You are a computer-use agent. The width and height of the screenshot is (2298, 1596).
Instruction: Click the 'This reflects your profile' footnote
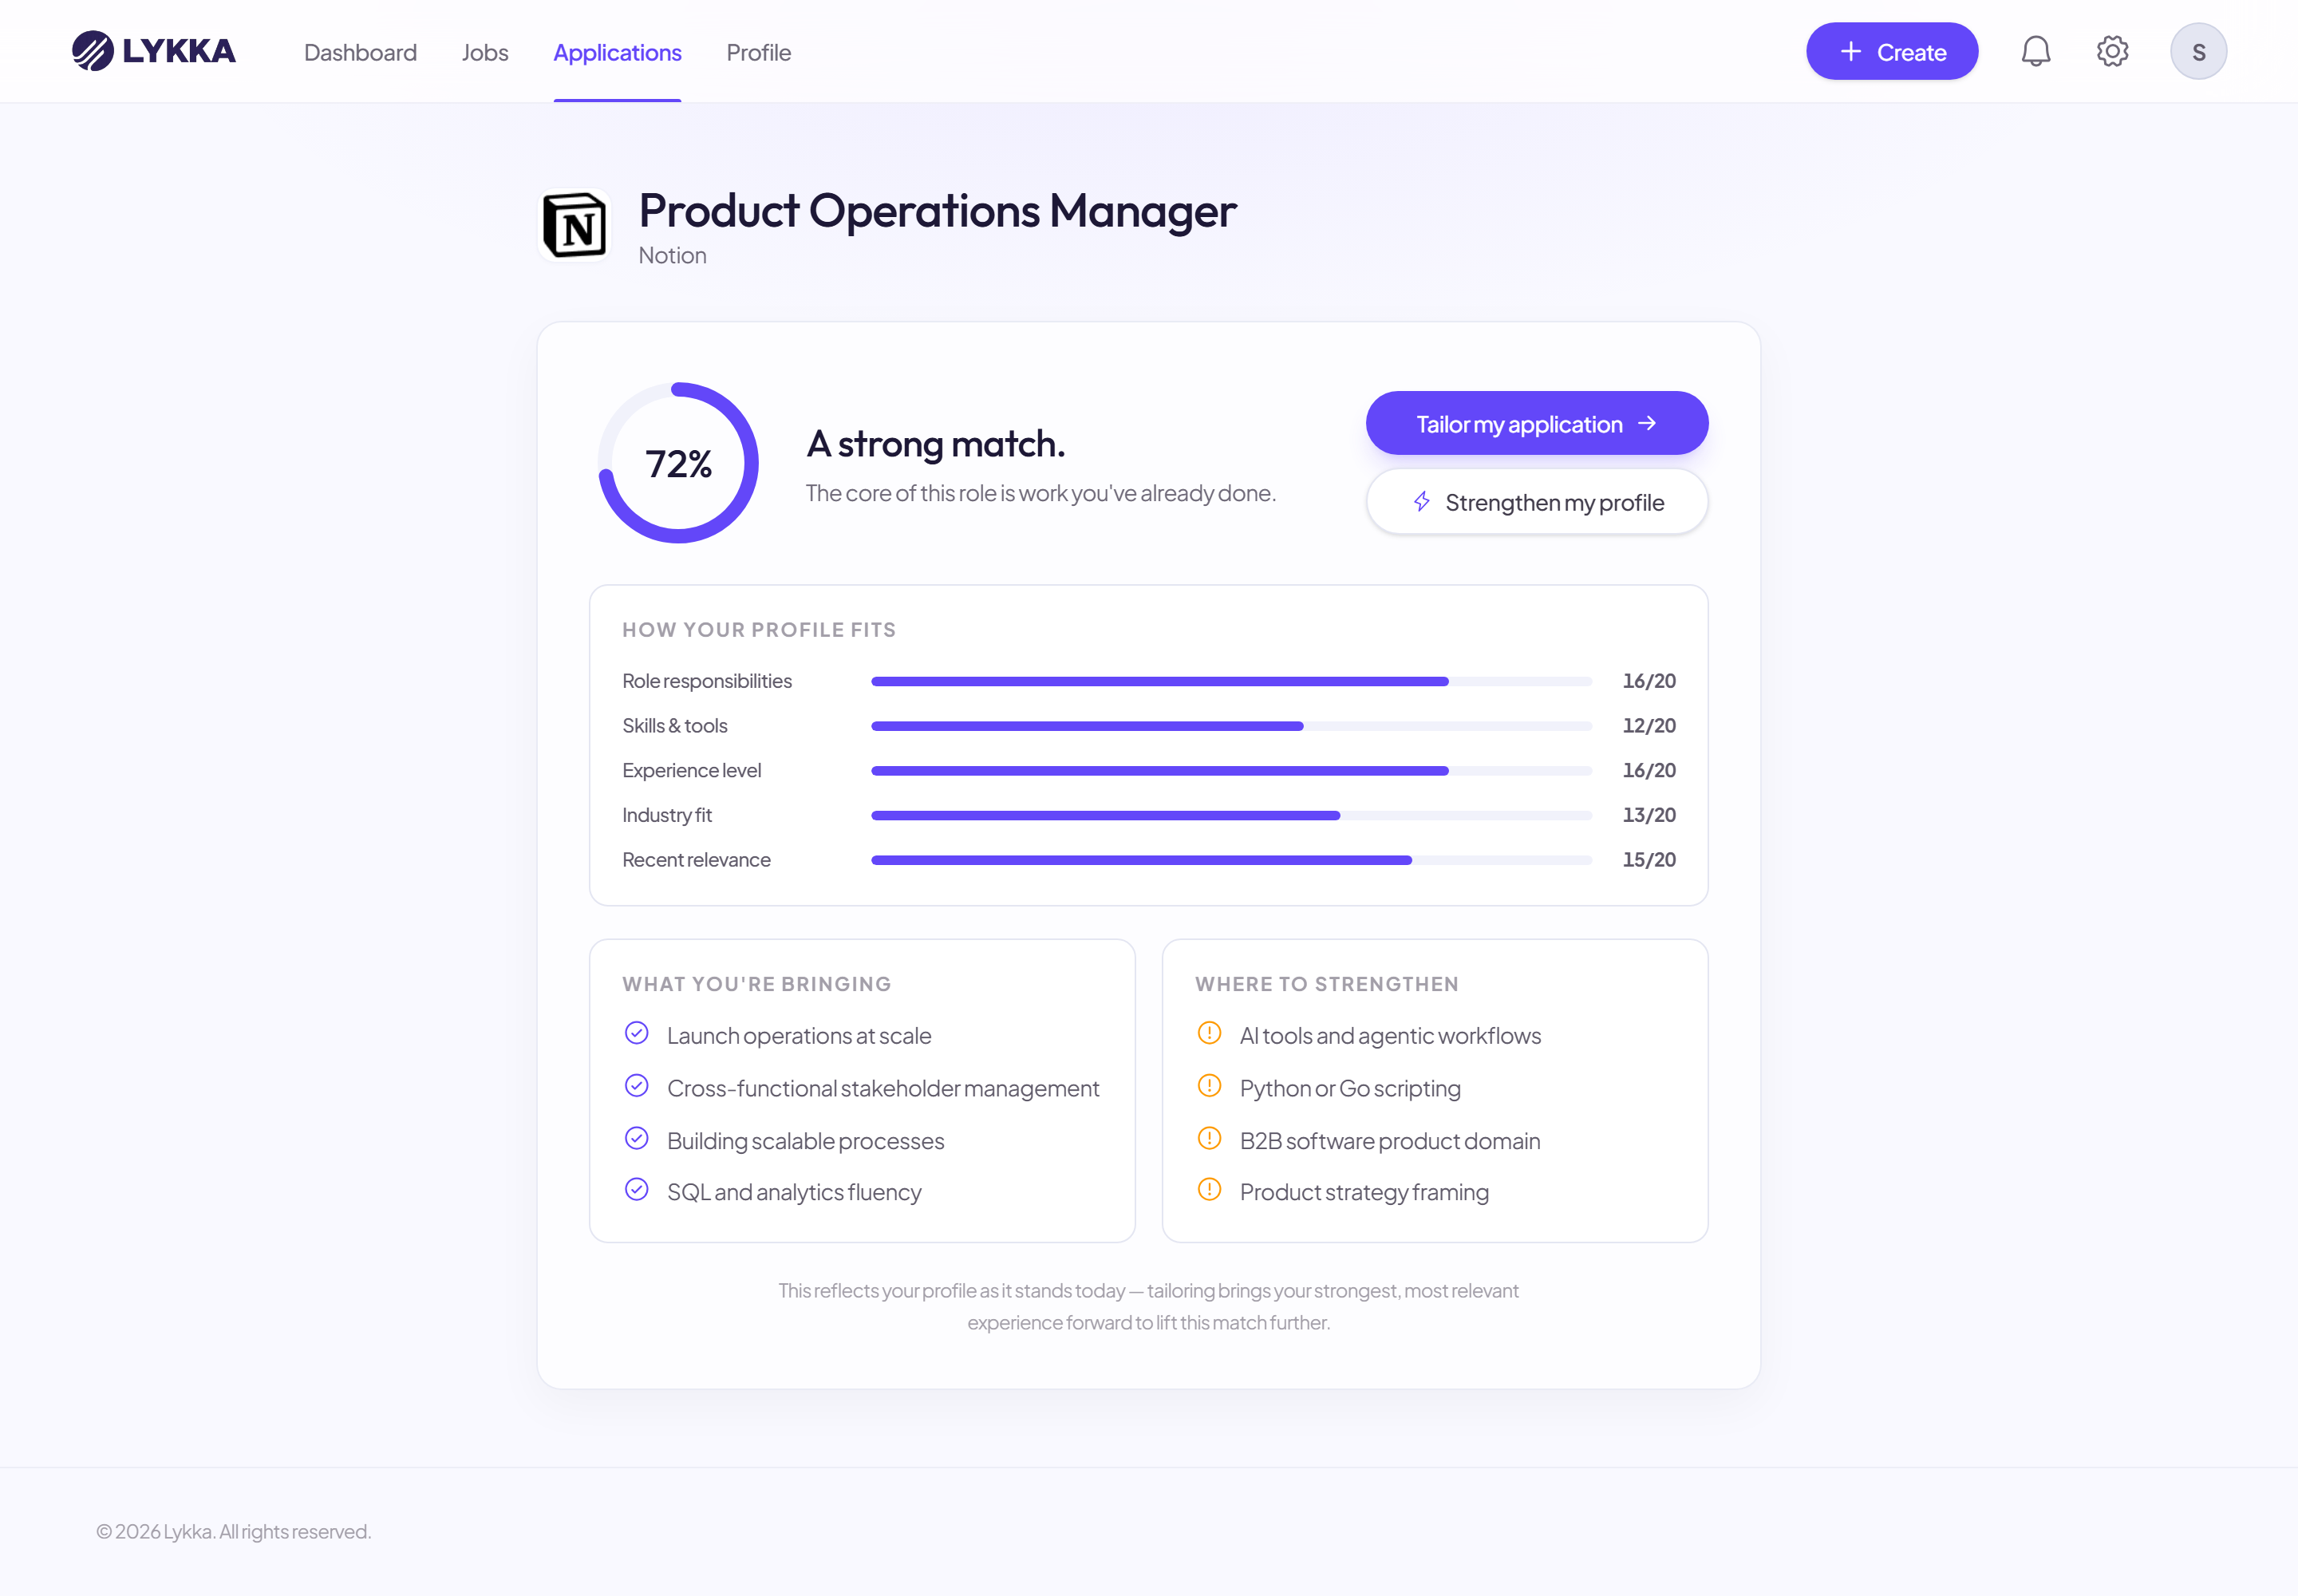click(1148, 1307)
